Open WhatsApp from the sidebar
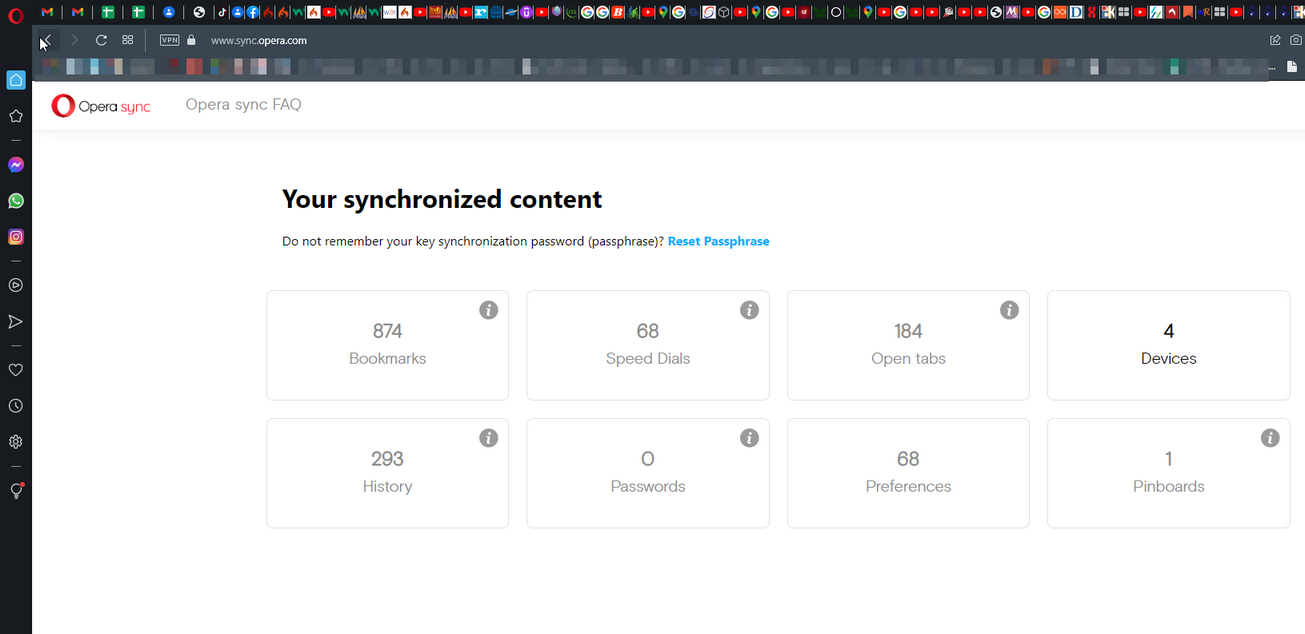1305x634 pixels. pyautogui.click(x=16, y=201)
